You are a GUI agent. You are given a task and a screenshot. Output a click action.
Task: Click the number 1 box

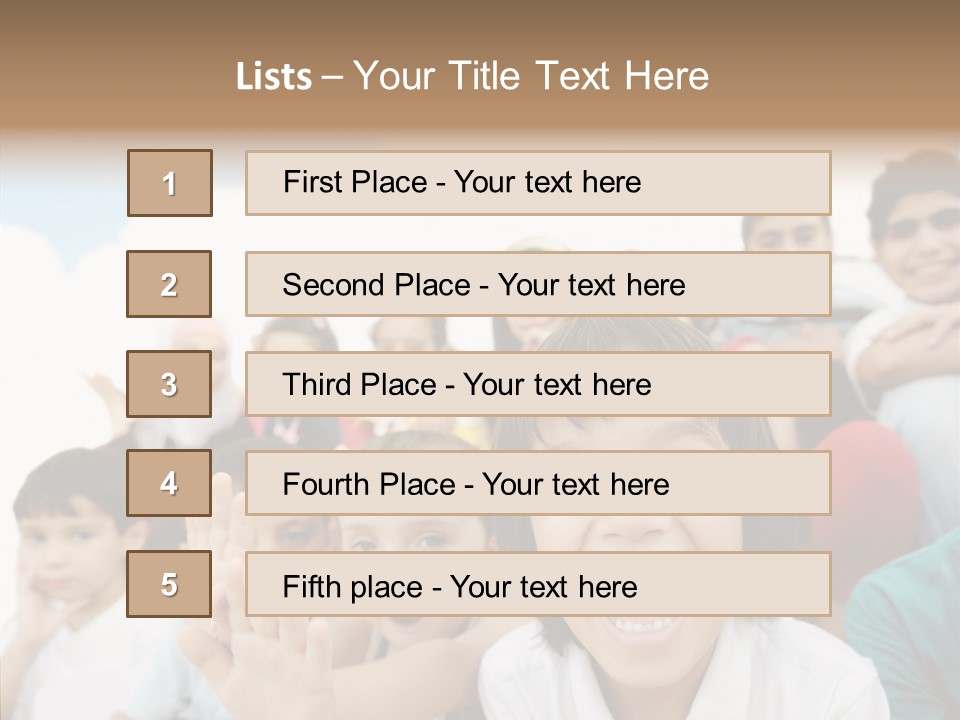click(x=169, y=183)
